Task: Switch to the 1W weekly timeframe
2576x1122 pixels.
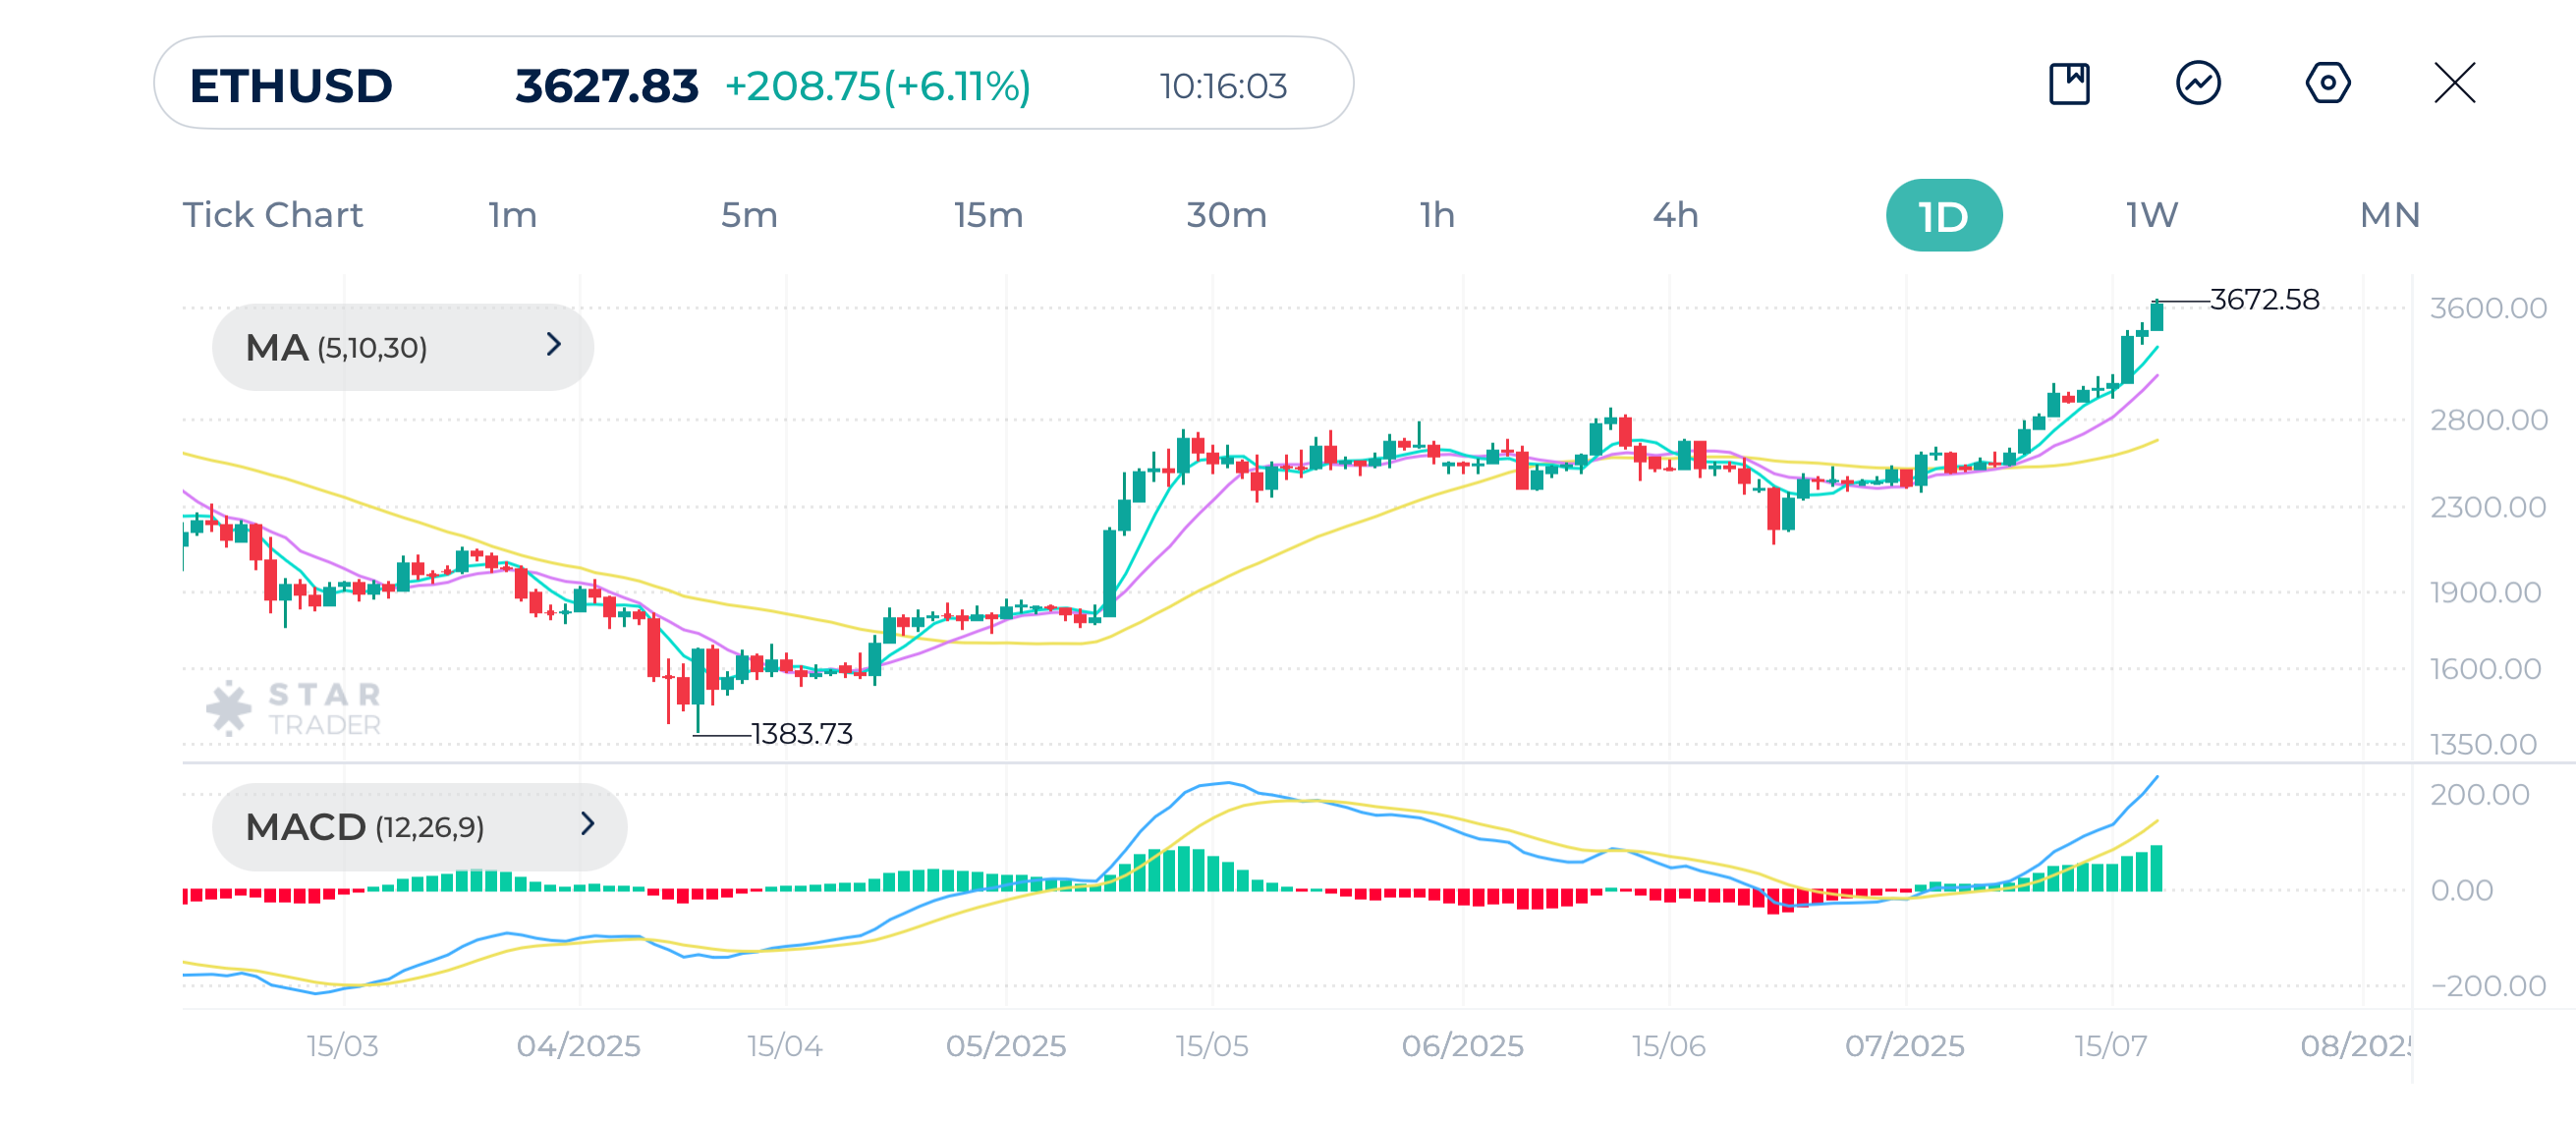Action: pos(2150,214)
